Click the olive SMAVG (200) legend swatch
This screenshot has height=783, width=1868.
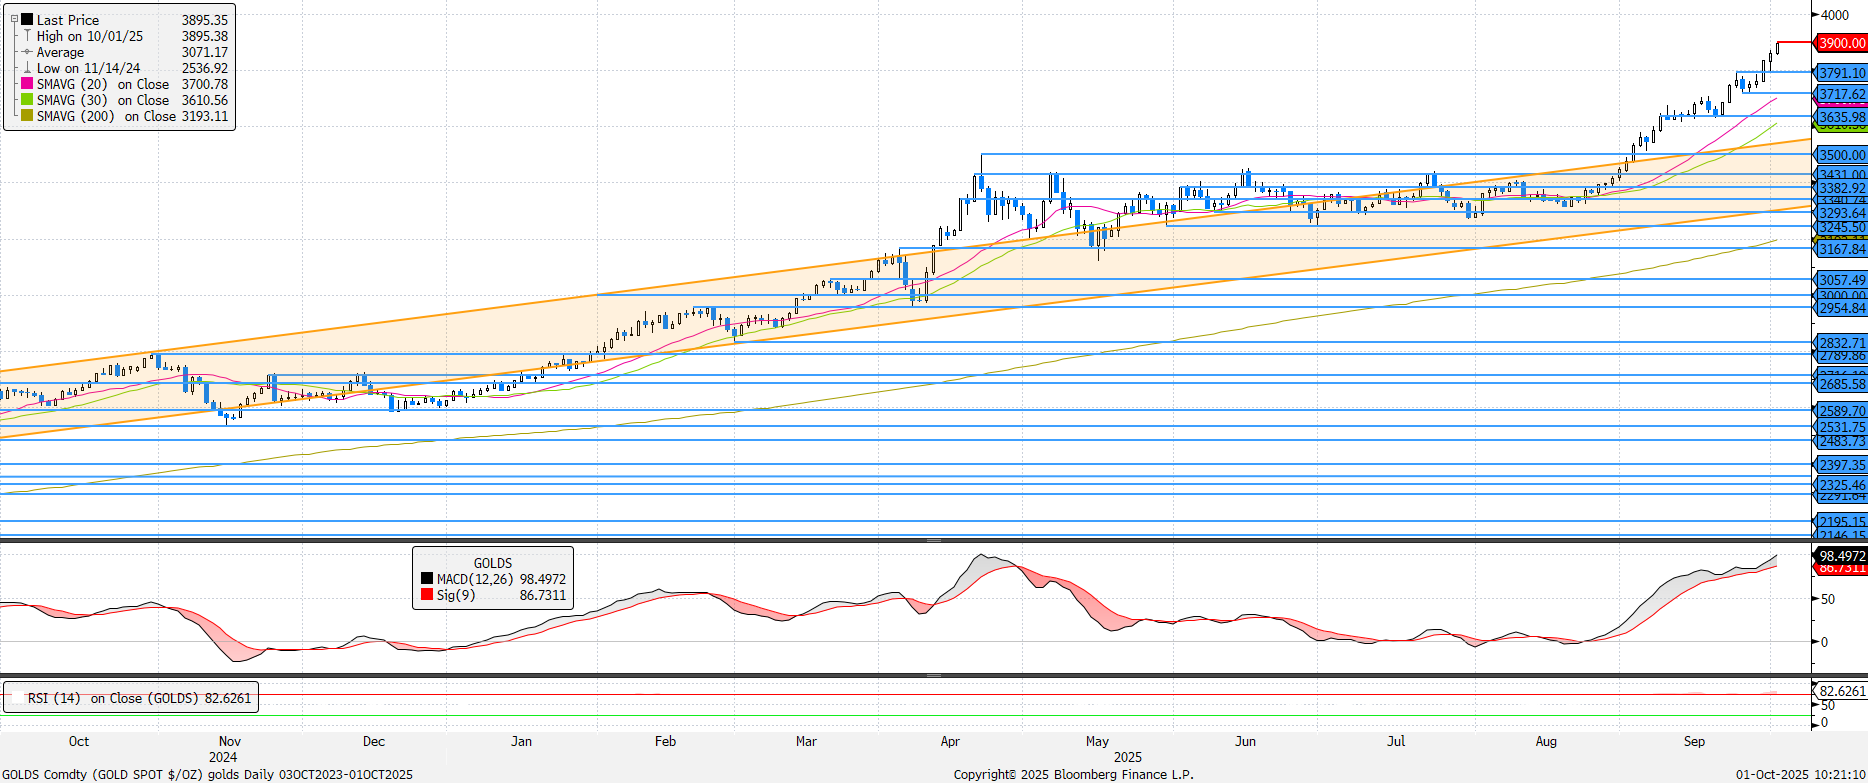[27, 116]
